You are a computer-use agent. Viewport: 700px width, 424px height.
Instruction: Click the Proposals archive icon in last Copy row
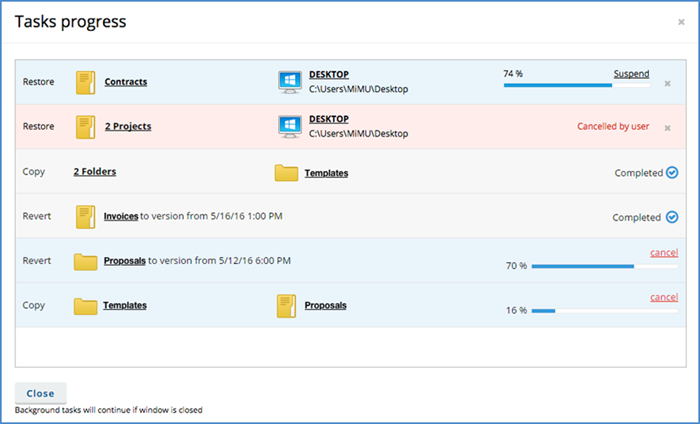click(287, 306)
